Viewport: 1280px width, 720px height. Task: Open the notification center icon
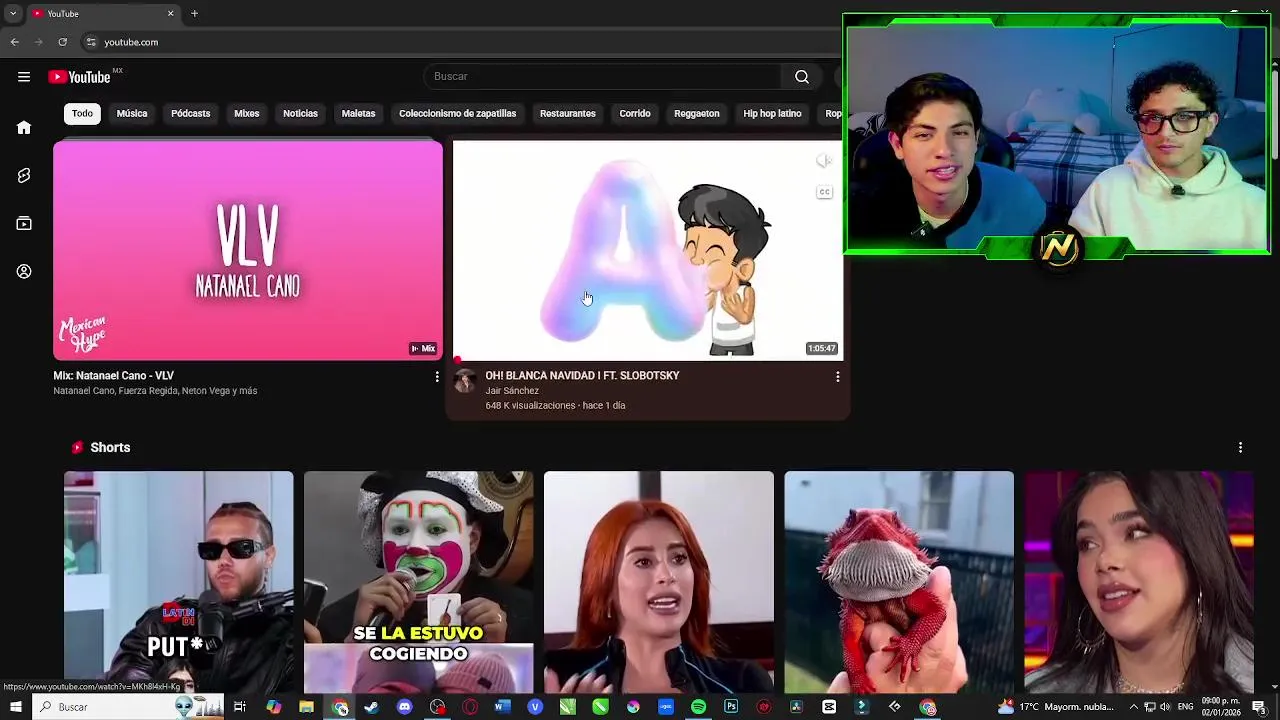tap(1259, 707)
